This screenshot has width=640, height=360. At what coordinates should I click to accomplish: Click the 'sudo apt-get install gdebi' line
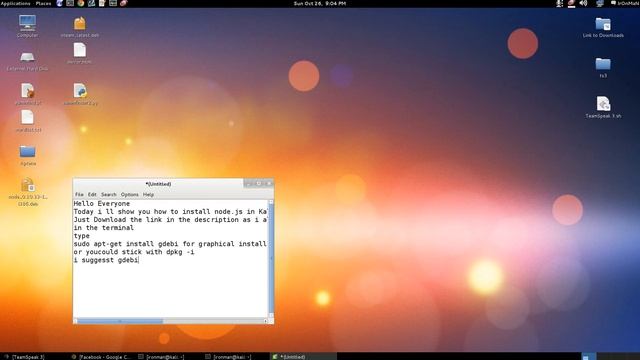pos(170,244)
